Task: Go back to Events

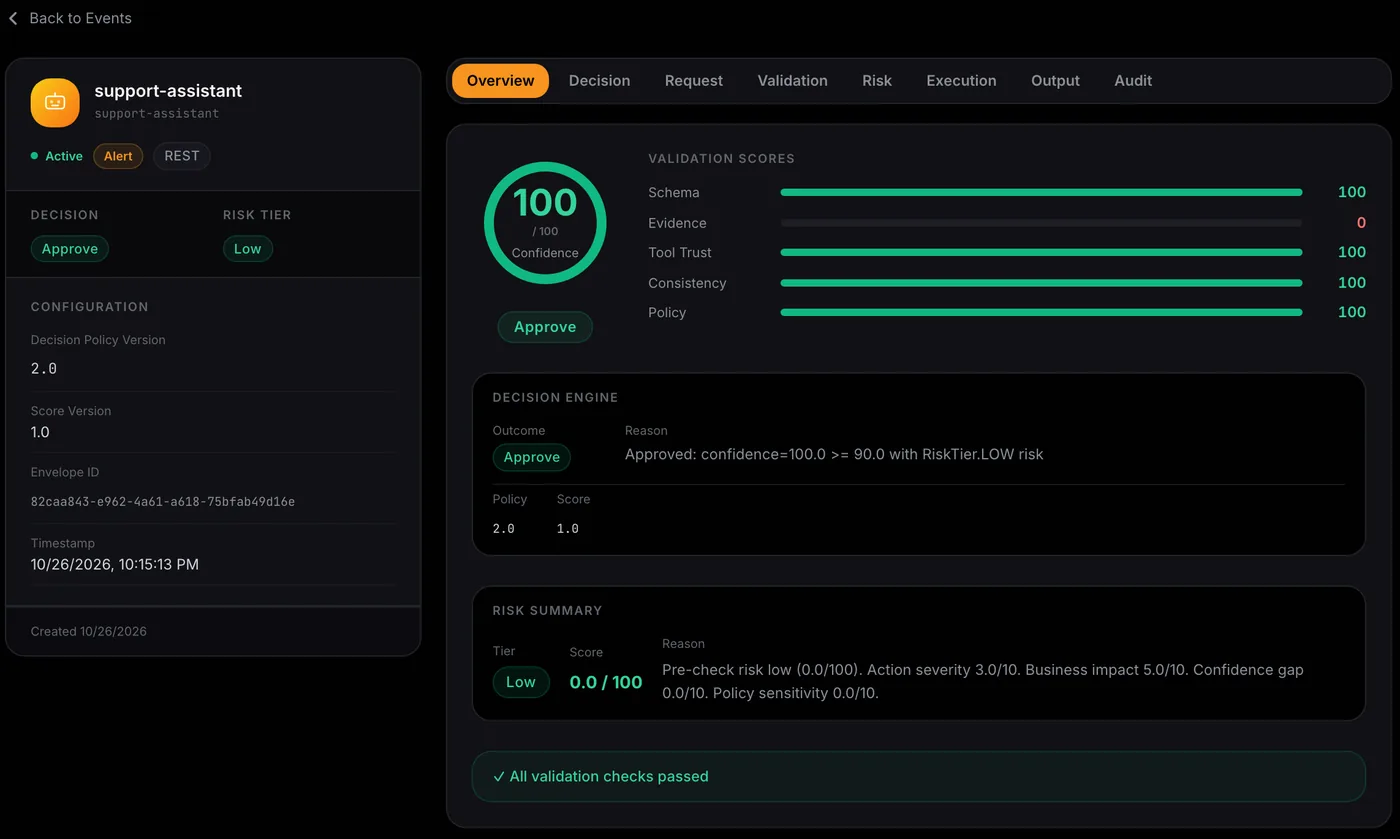Action: tap(70, 18)
